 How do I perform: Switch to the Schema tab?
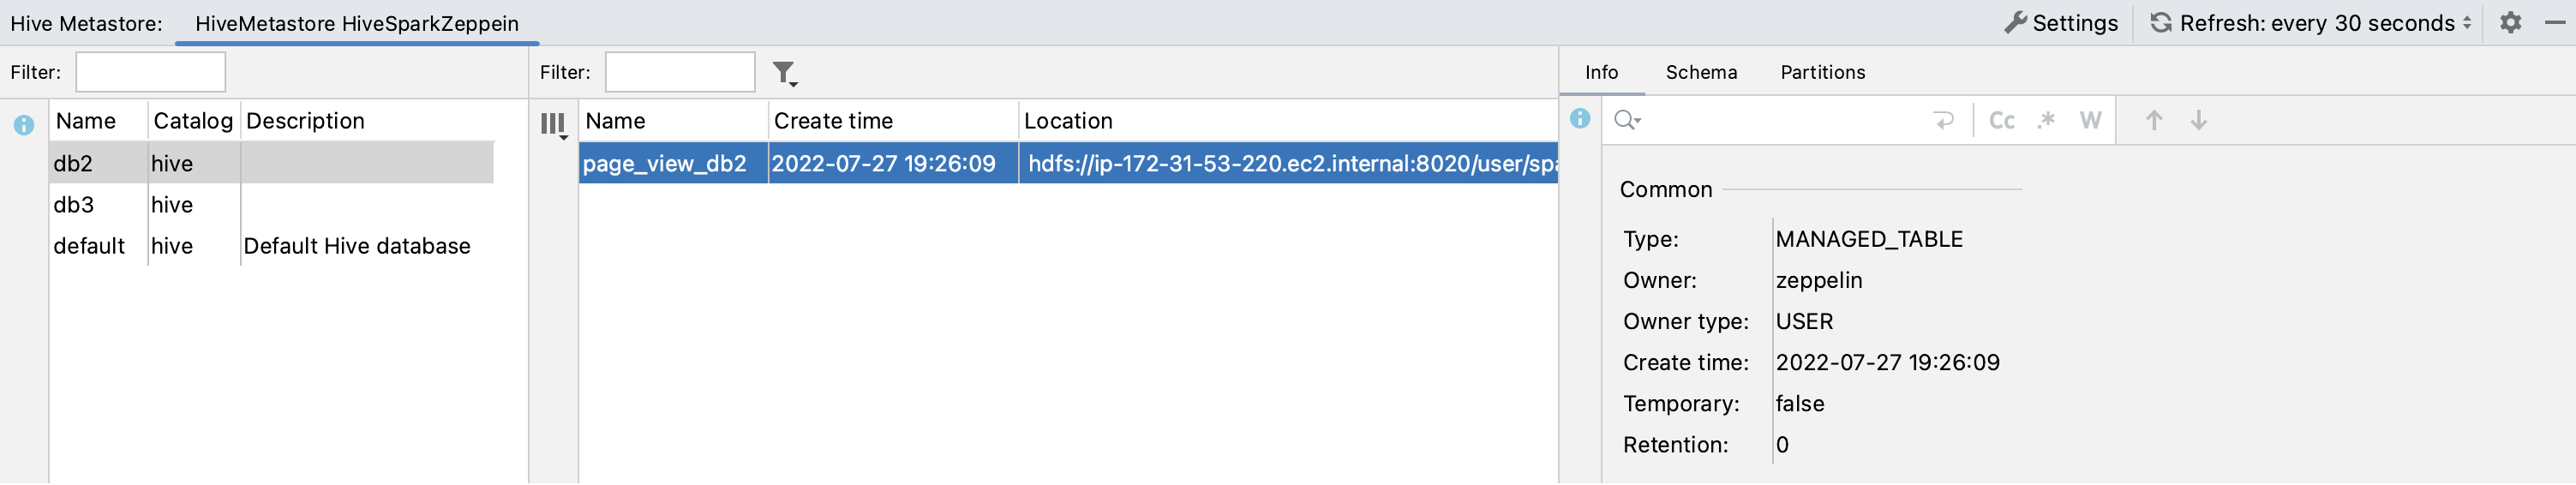tap(1701, 72)
